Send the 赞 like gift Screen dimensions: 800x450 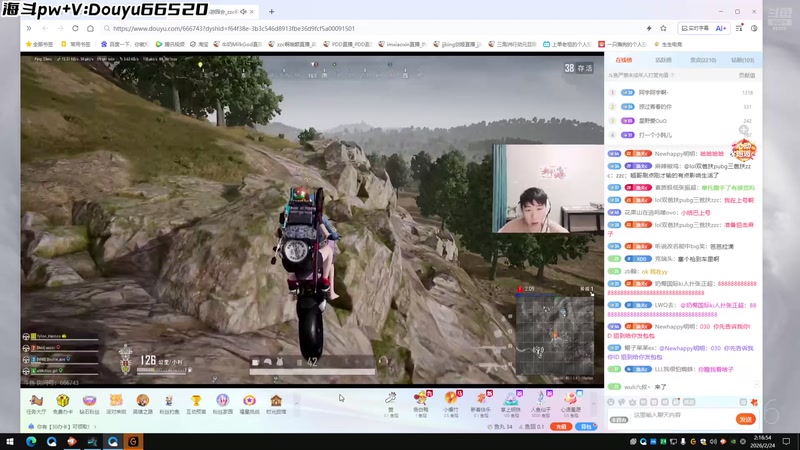pos(391,405)
